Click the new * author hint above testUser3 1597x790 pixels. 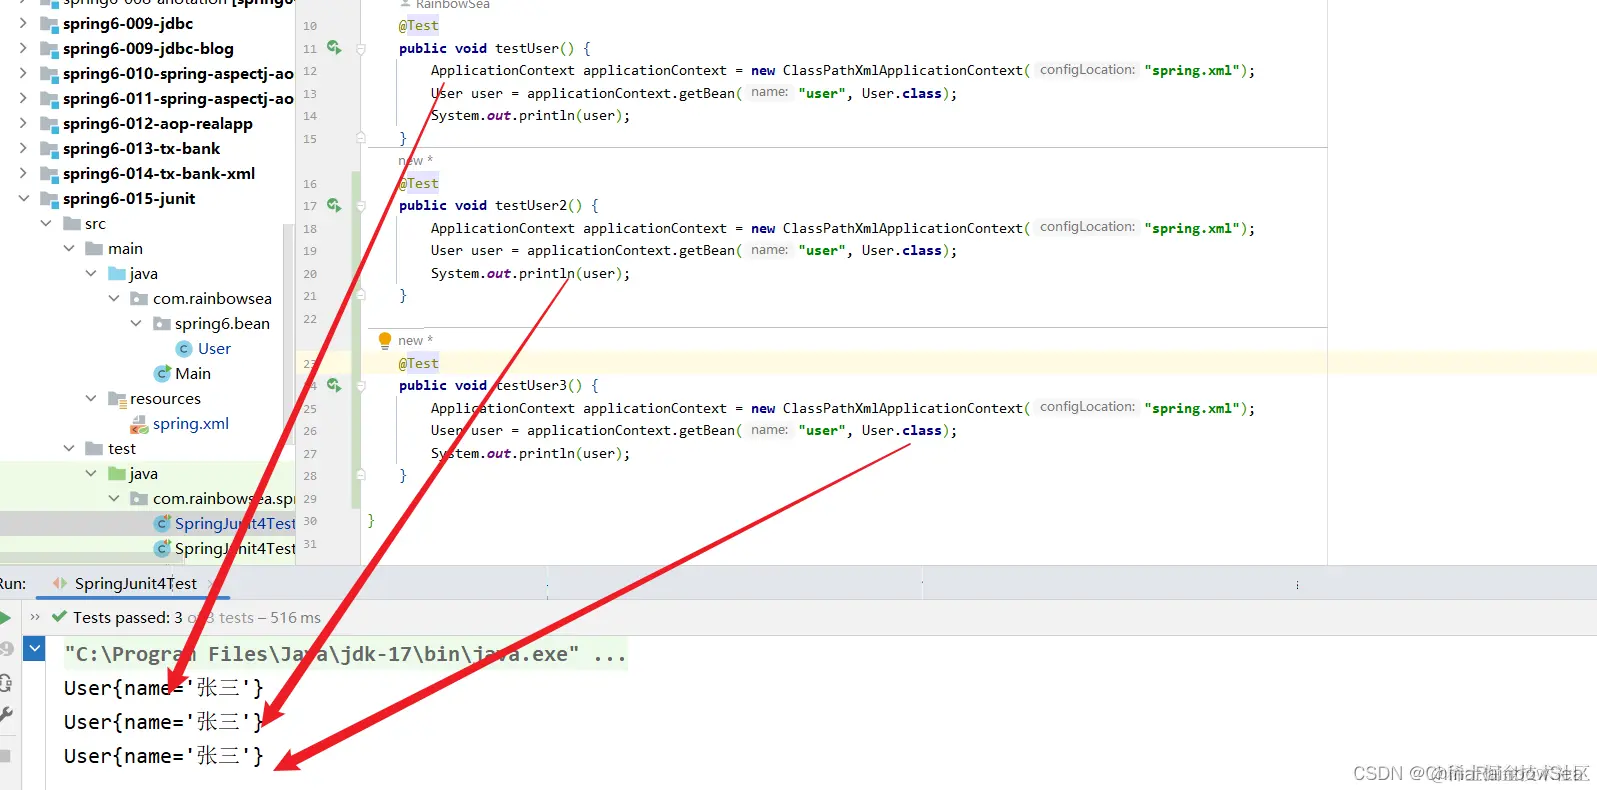[x=415, y=341]
